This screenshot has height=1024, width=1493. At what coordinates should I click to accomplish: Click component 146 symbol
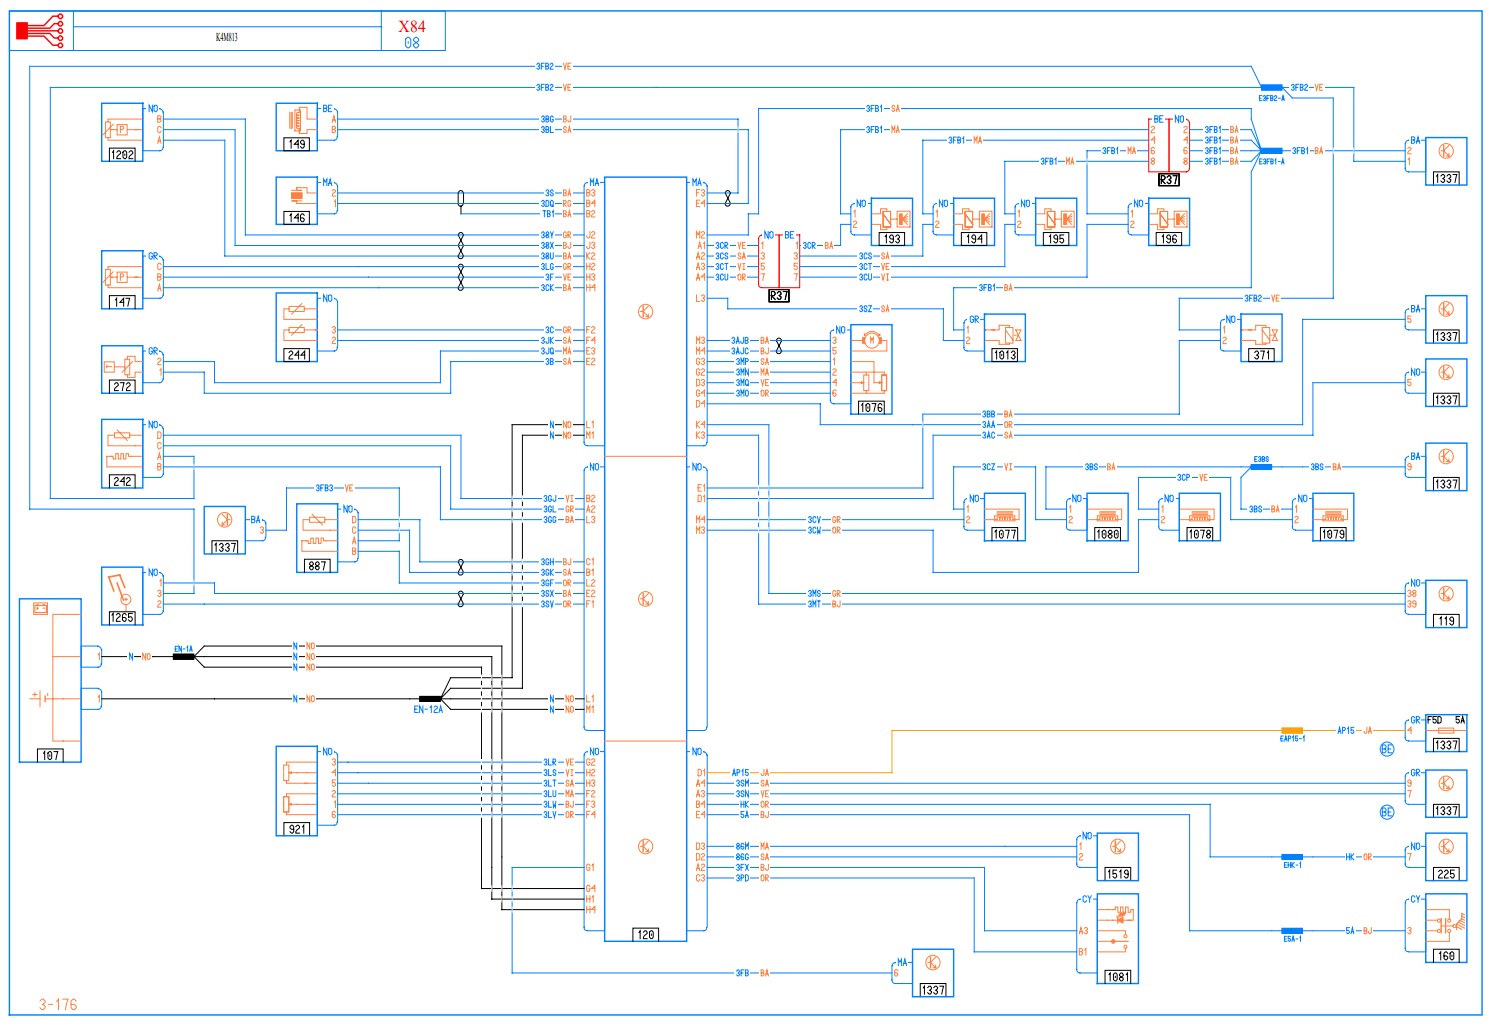point(297,201)
